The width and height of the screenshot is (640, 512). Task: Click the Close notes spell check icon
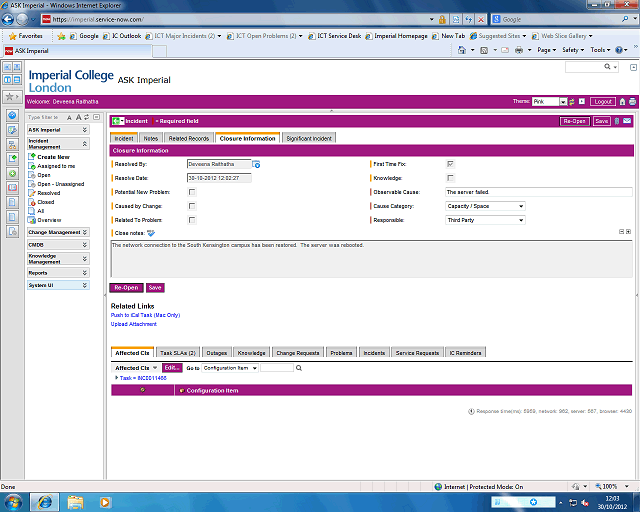(x=151, y=232)
